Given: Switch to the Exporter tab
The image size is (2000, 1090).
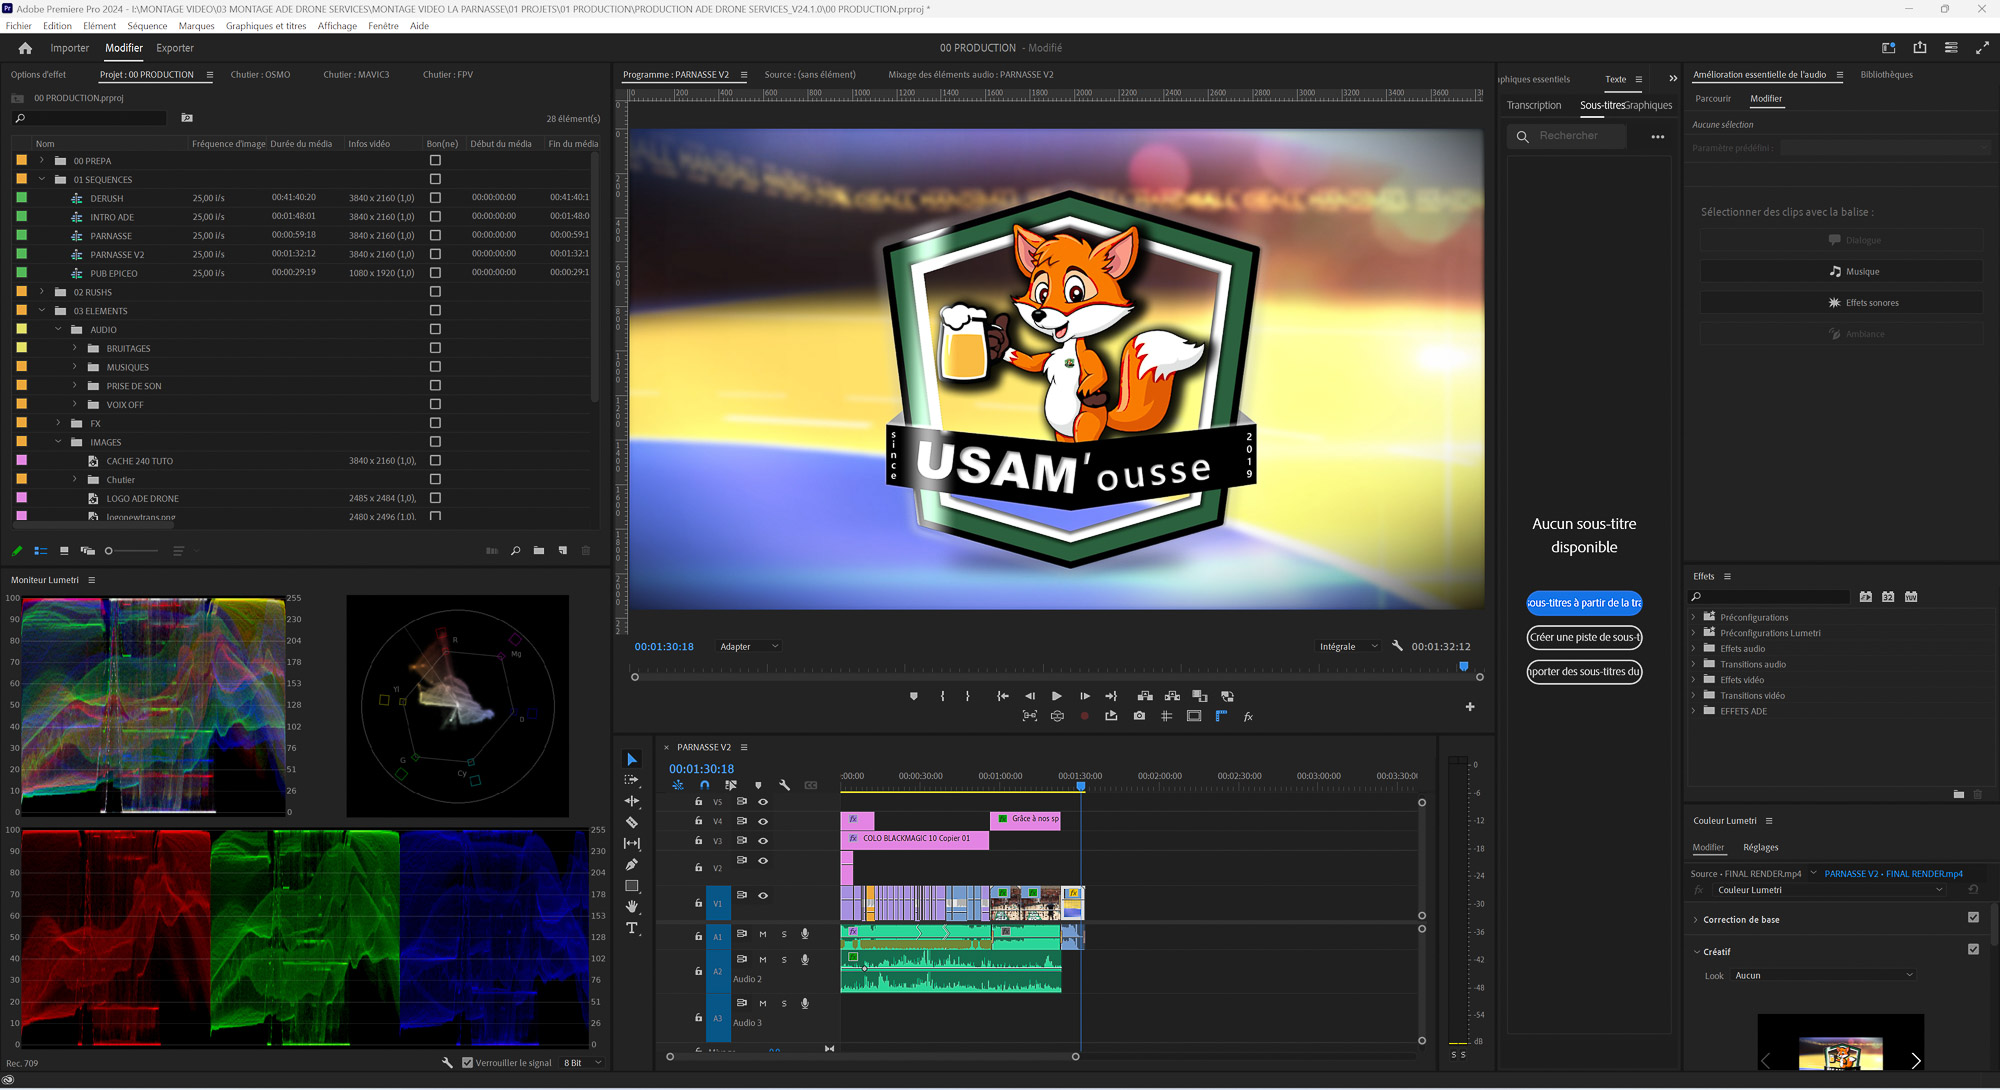Looking at the screenshot, I should pos(175,48).
